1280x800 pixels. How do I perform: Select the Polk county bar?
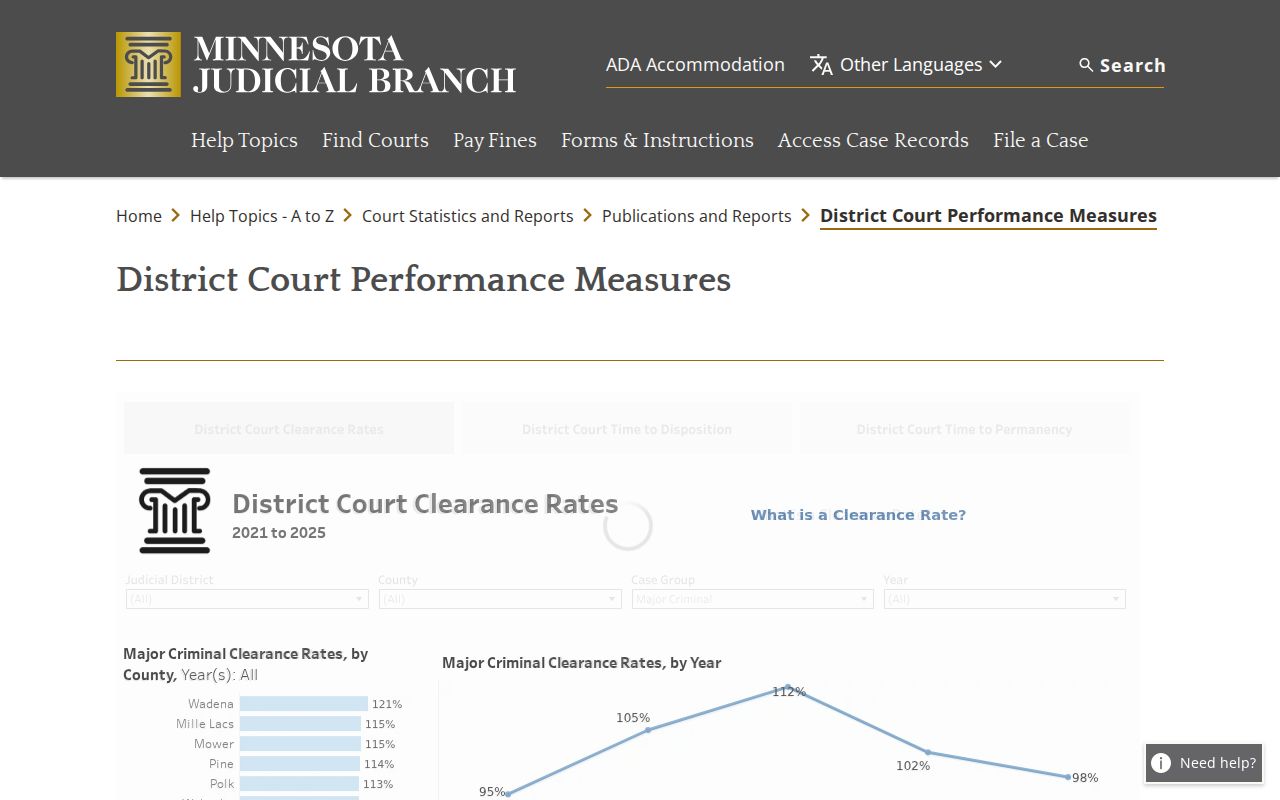click(x=299, y=784)
